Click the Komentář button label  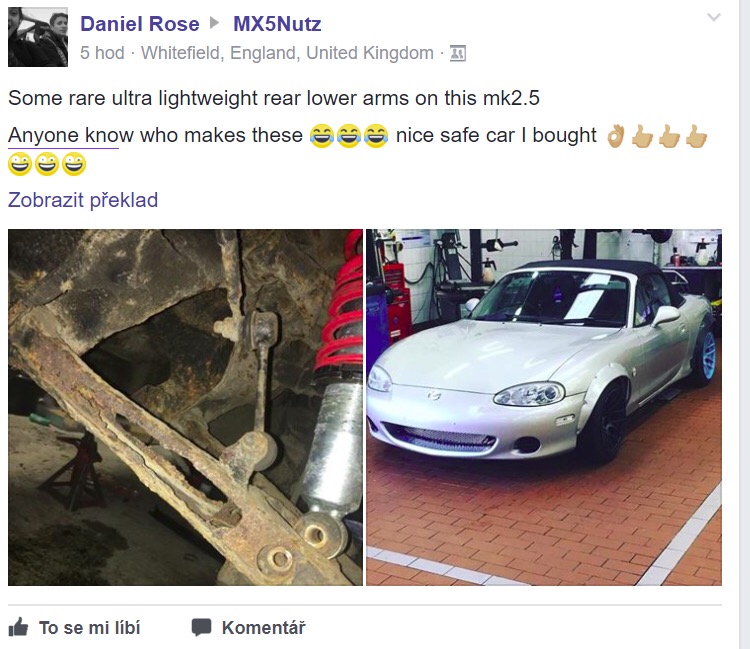click(x=264, y=627)
